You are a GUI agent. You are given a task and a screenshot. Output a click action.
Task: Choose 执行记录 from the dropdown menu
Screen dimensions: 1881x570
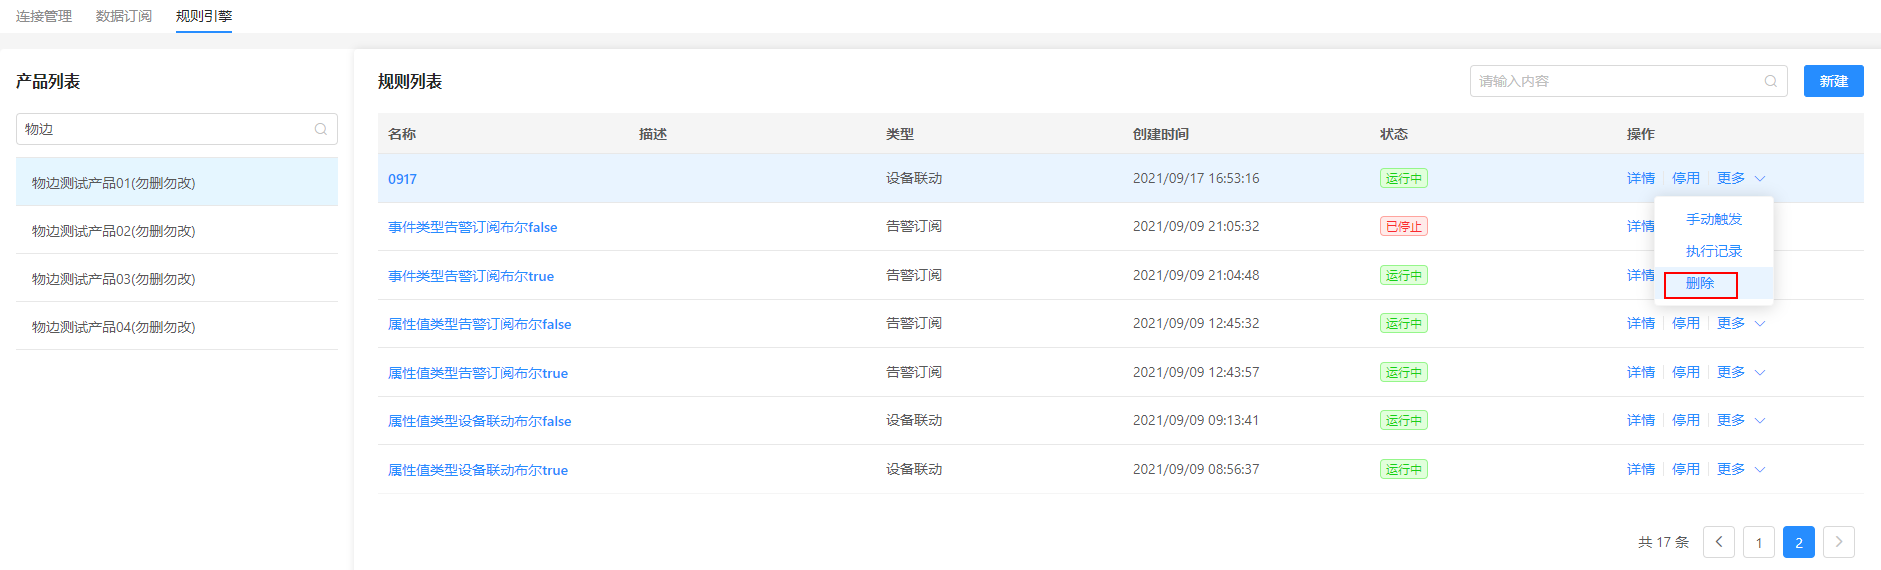1714,251
